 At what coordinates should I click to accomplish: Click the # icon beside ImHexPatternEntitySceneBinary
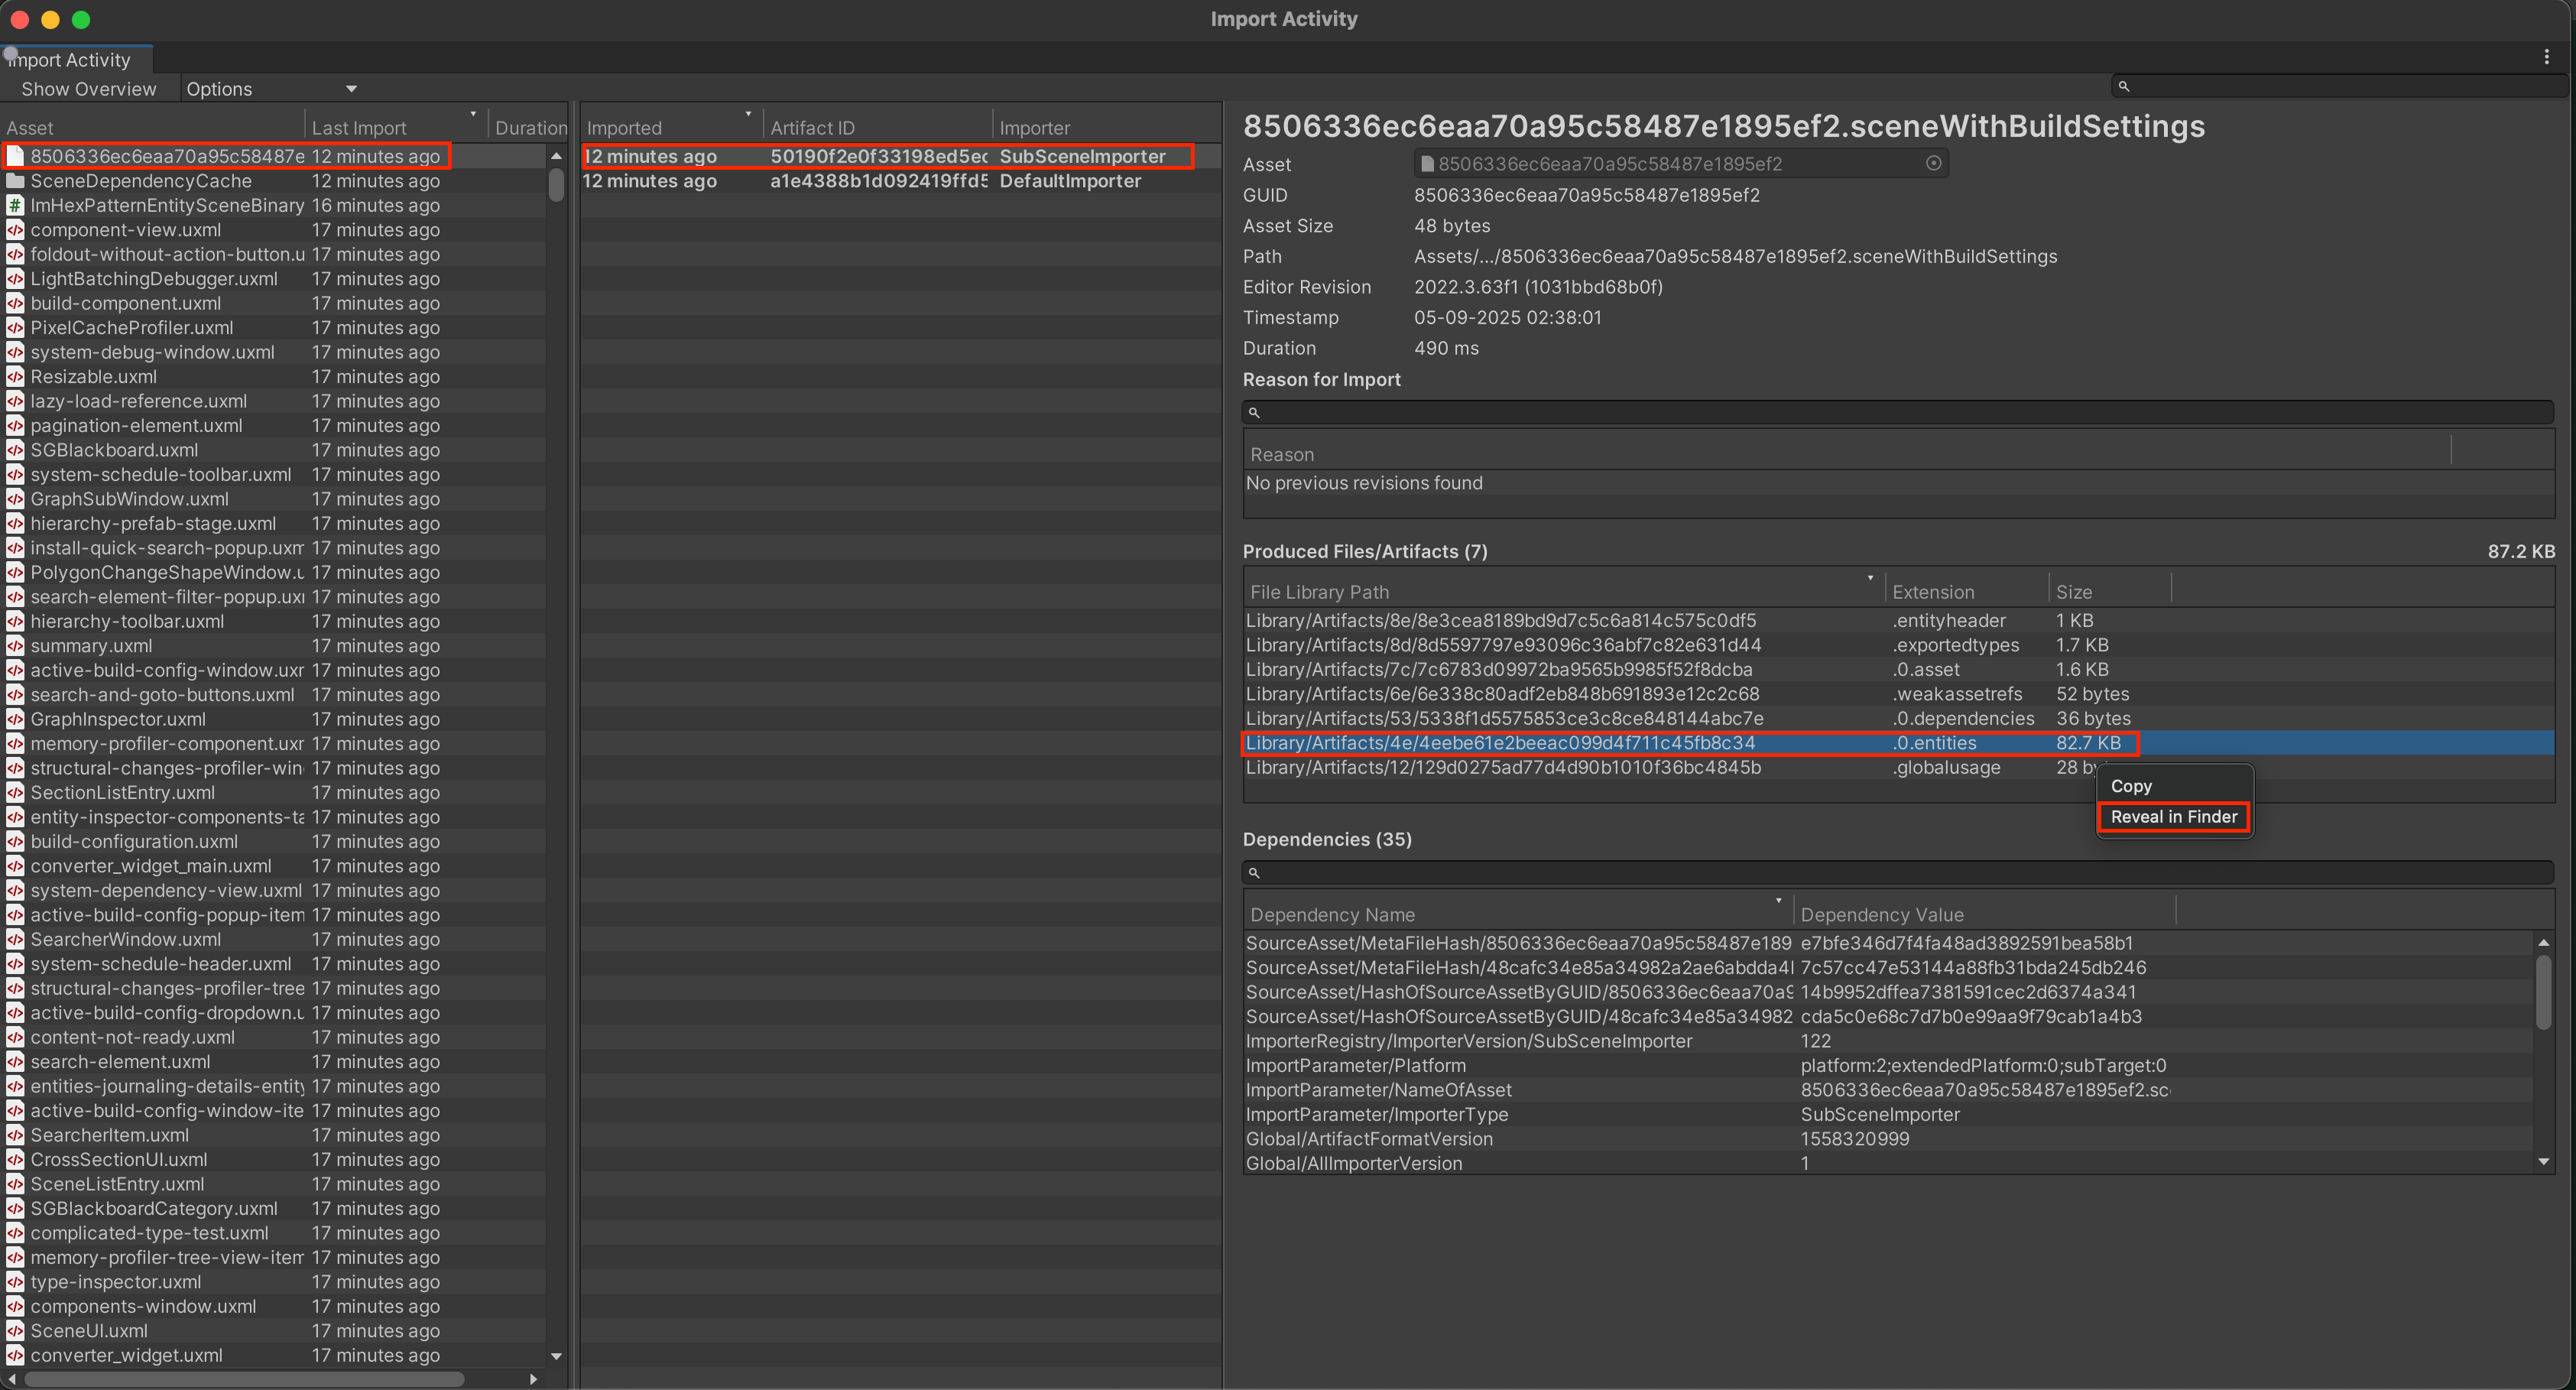15,205
